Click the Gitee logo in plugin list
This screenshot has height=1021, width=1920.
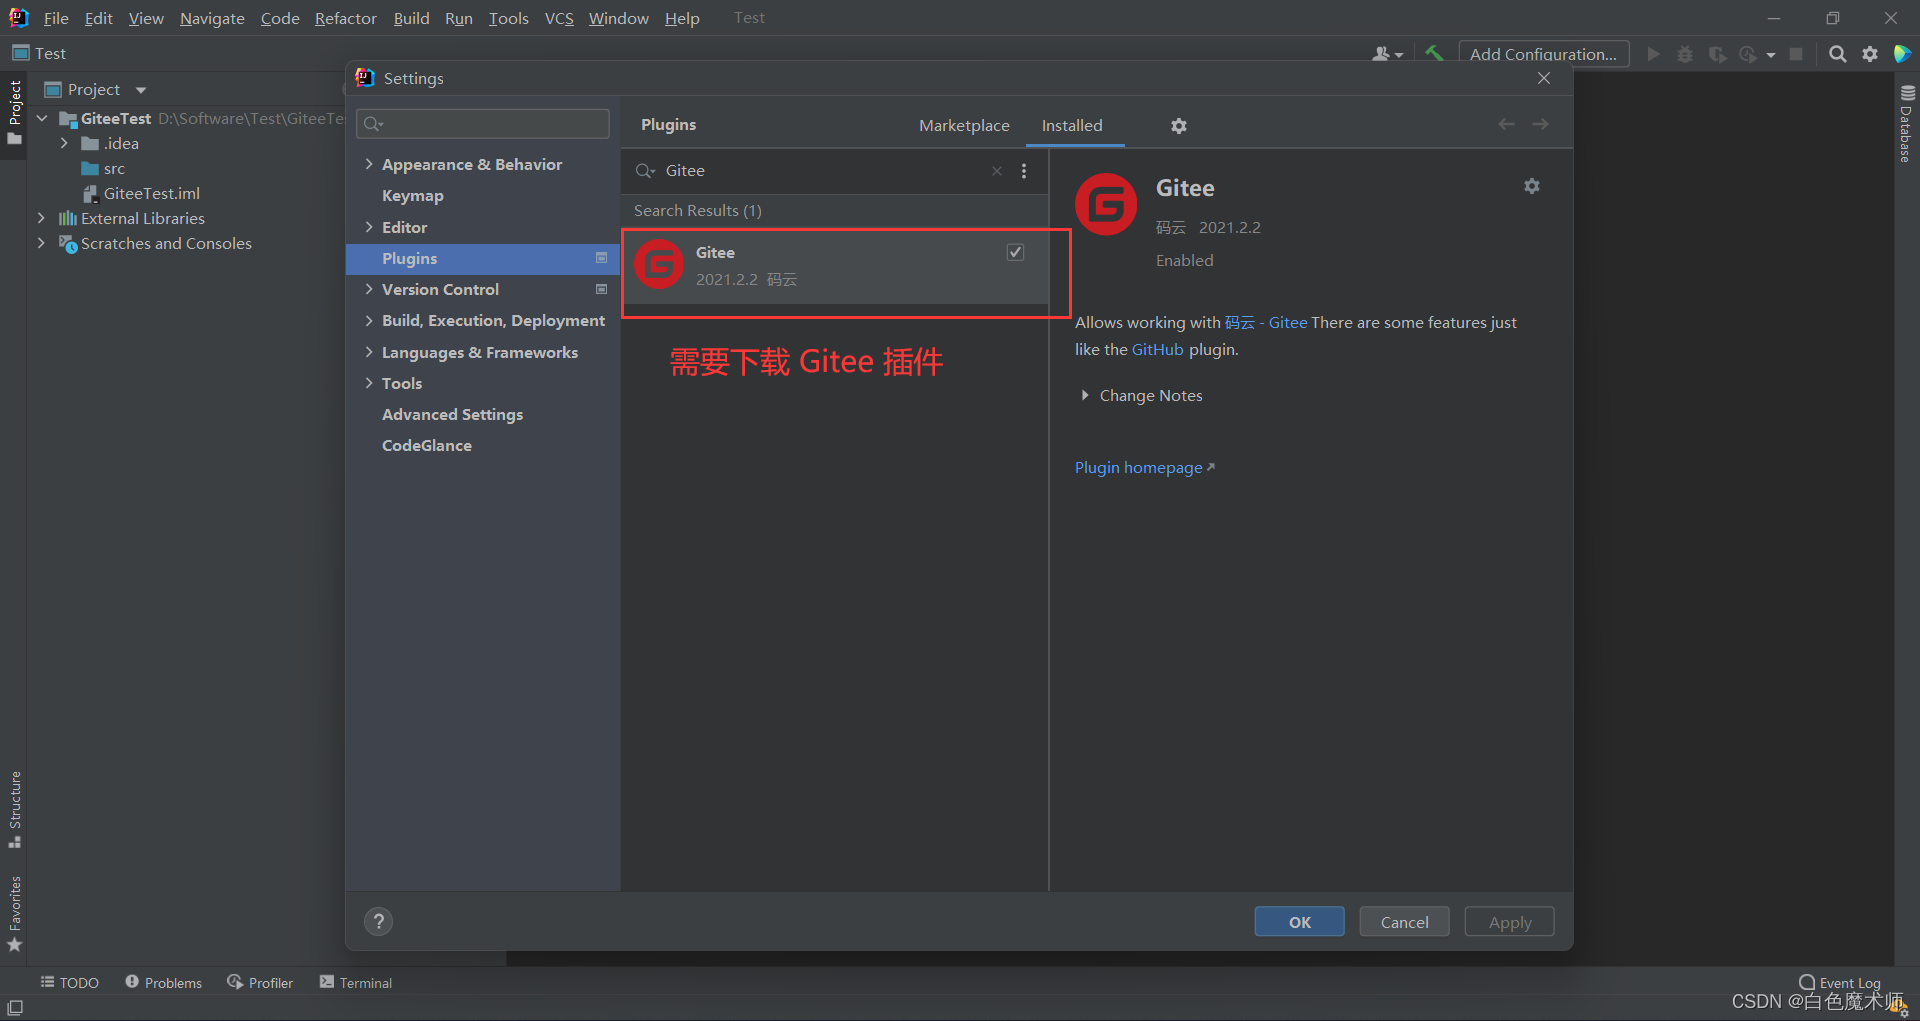pyautogui.click(x=659, y=265)
